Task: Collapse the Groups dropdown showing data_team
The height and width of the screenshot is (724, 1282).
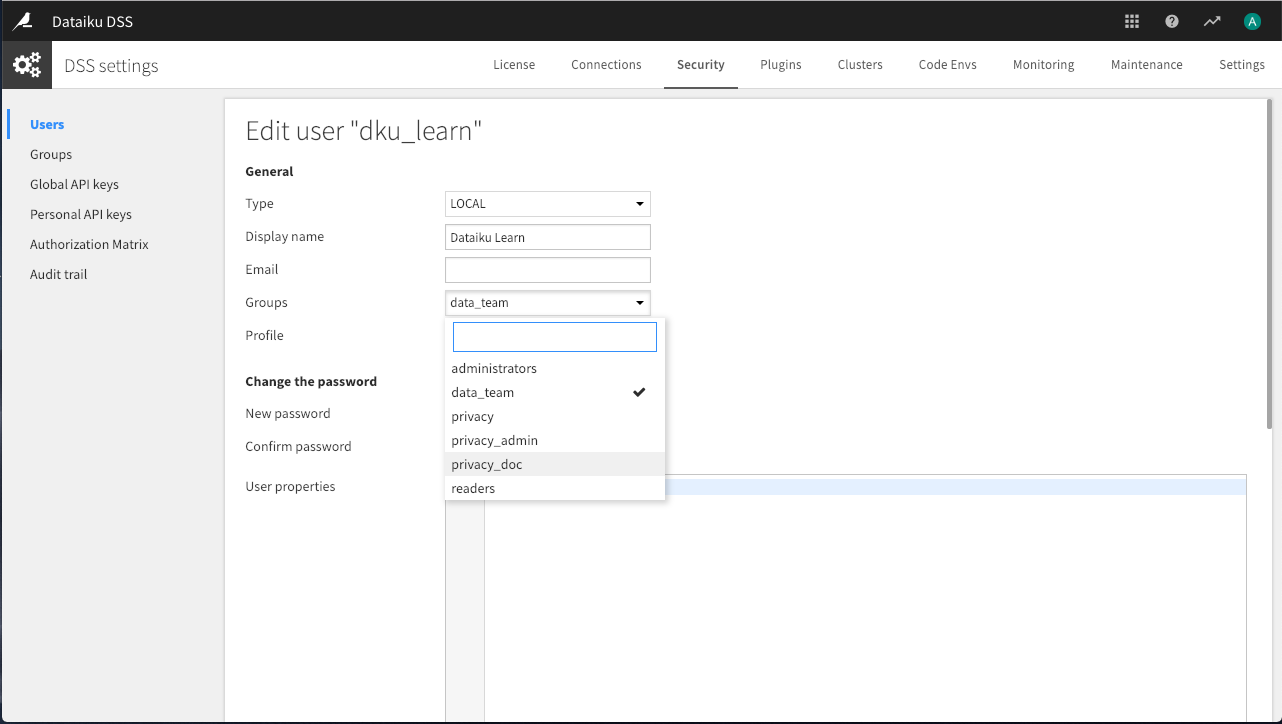Action: pos(548,303)
